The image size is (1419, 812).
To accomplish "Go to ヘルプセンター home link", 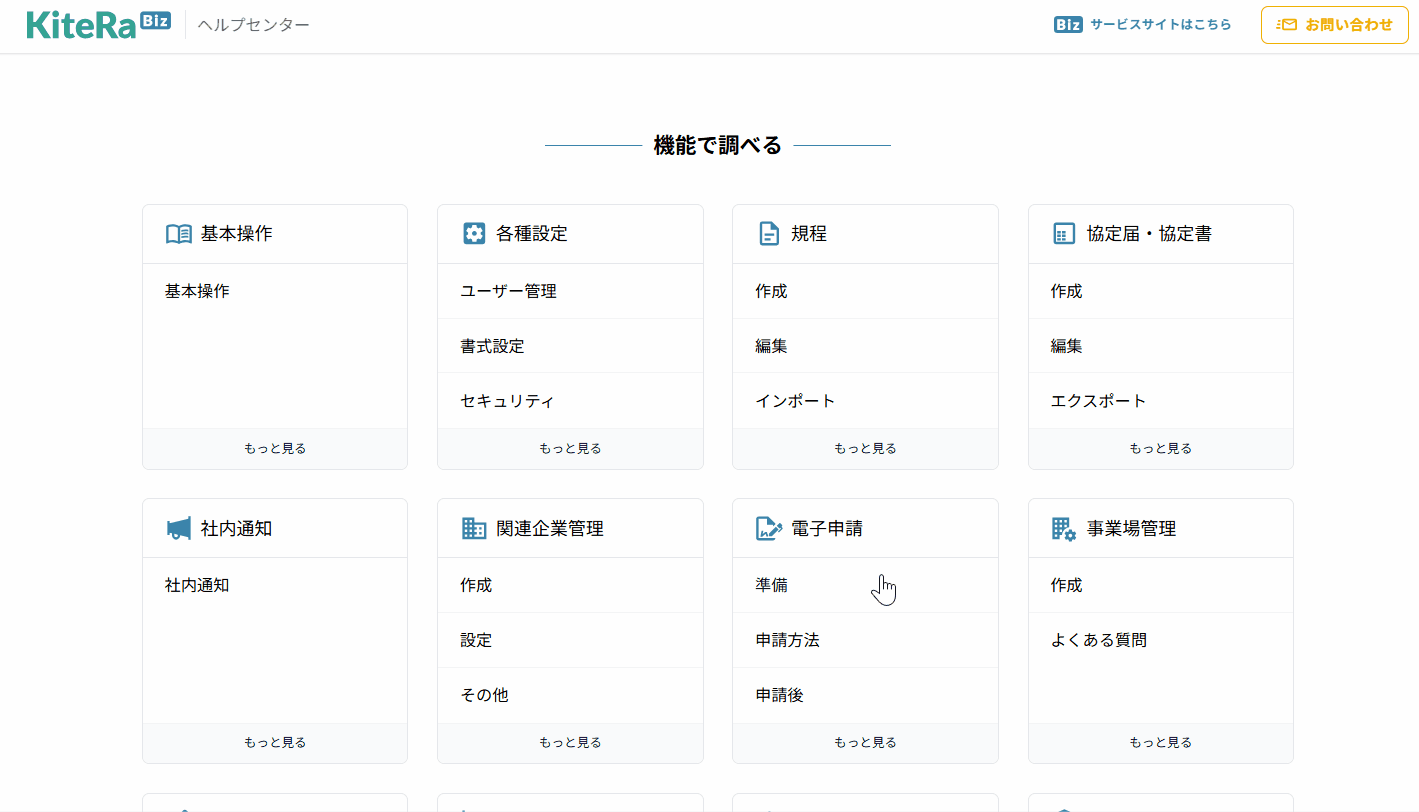I will (x=253, y=25).
